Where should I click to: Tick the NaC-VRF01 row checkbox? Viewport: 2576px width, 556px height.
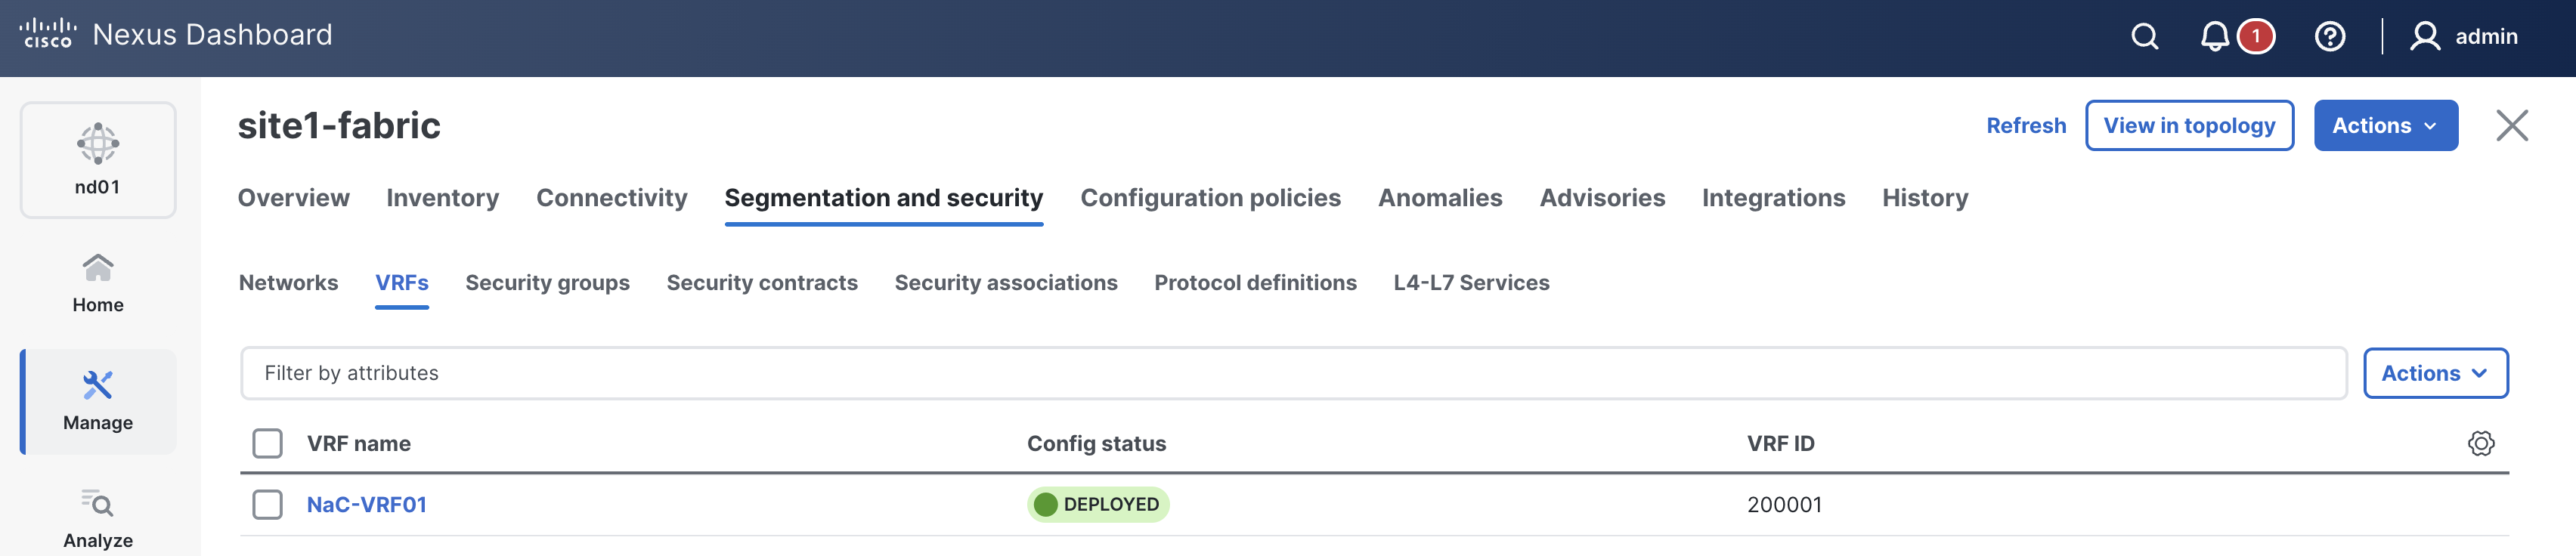tap(267, 504)
